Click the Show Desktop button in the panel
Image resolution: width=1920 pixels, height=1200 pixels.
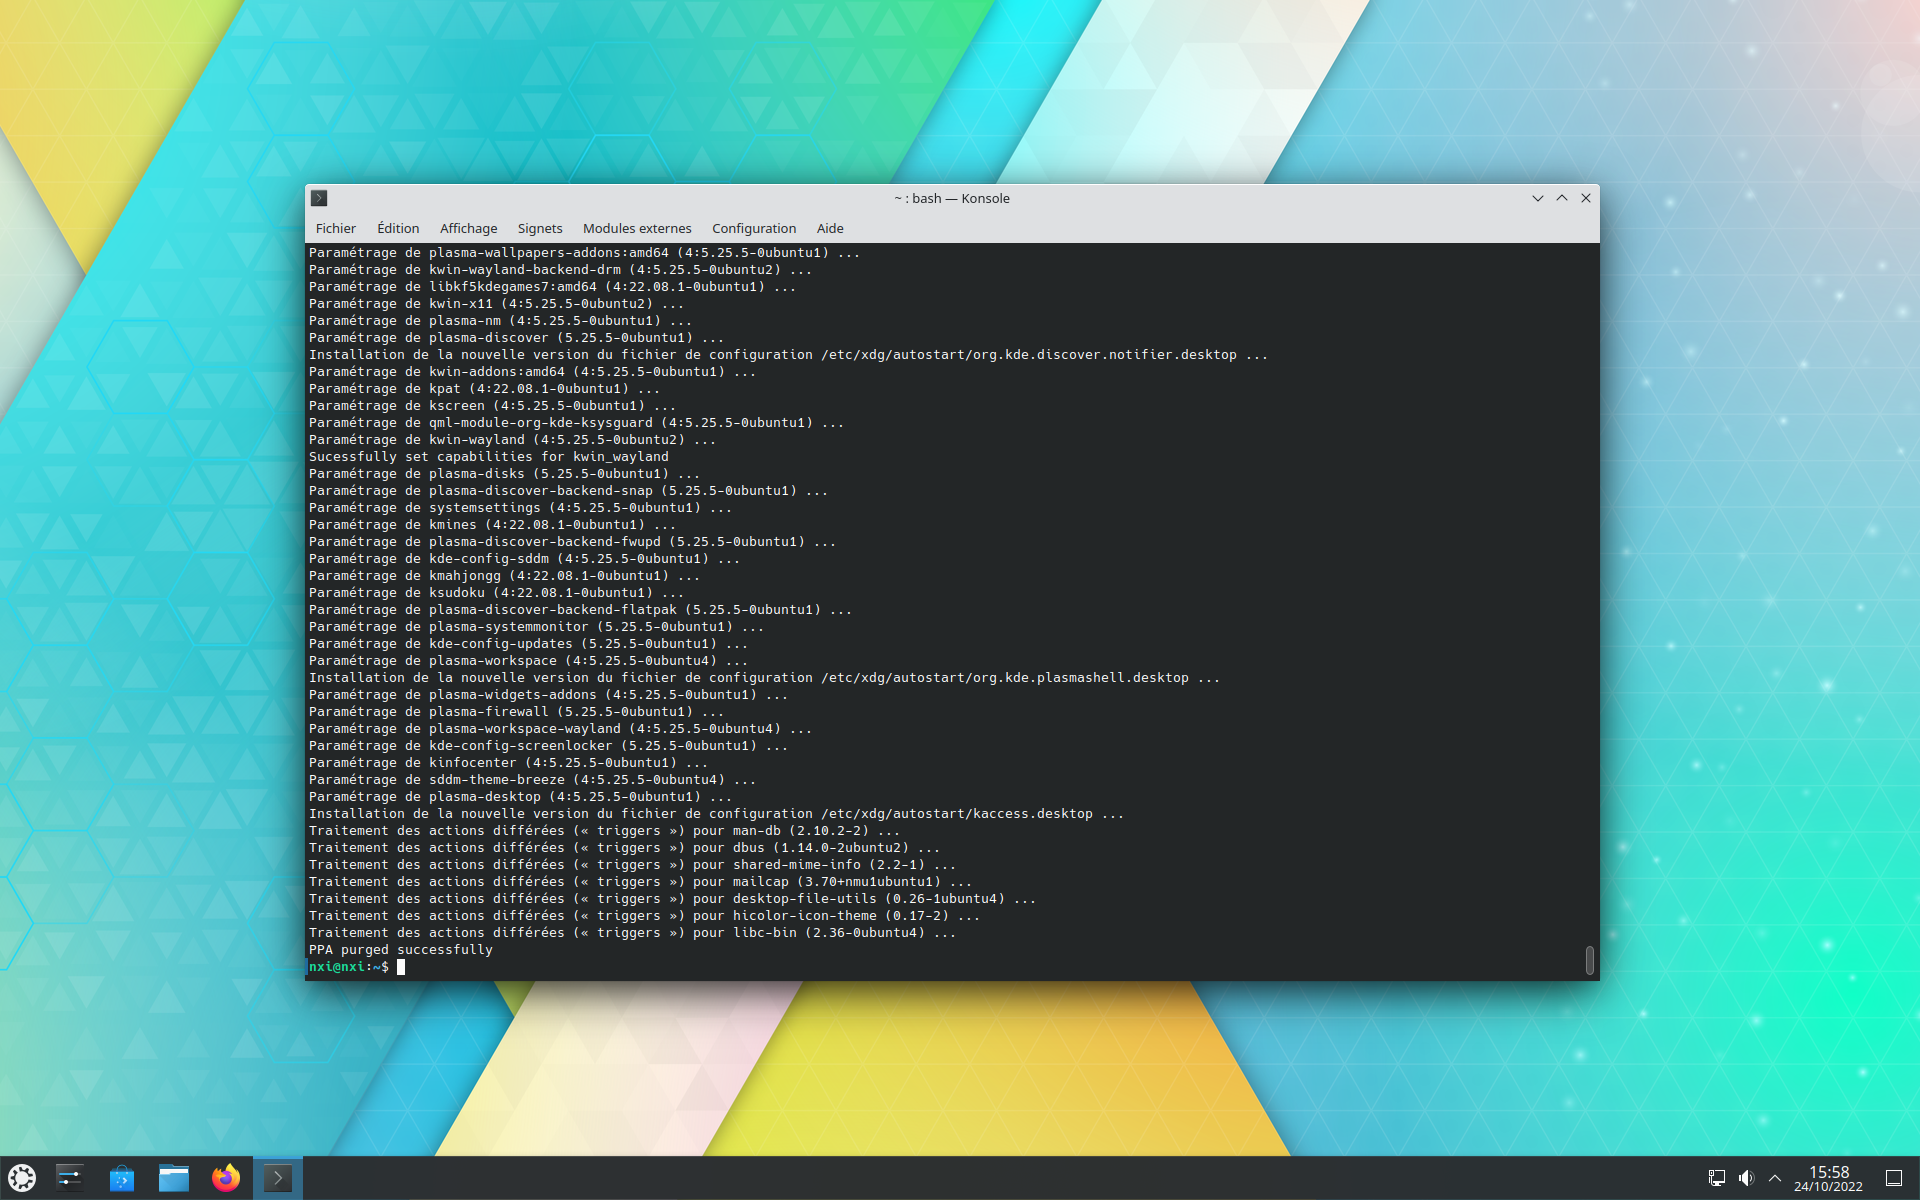pos(1894,1178)
